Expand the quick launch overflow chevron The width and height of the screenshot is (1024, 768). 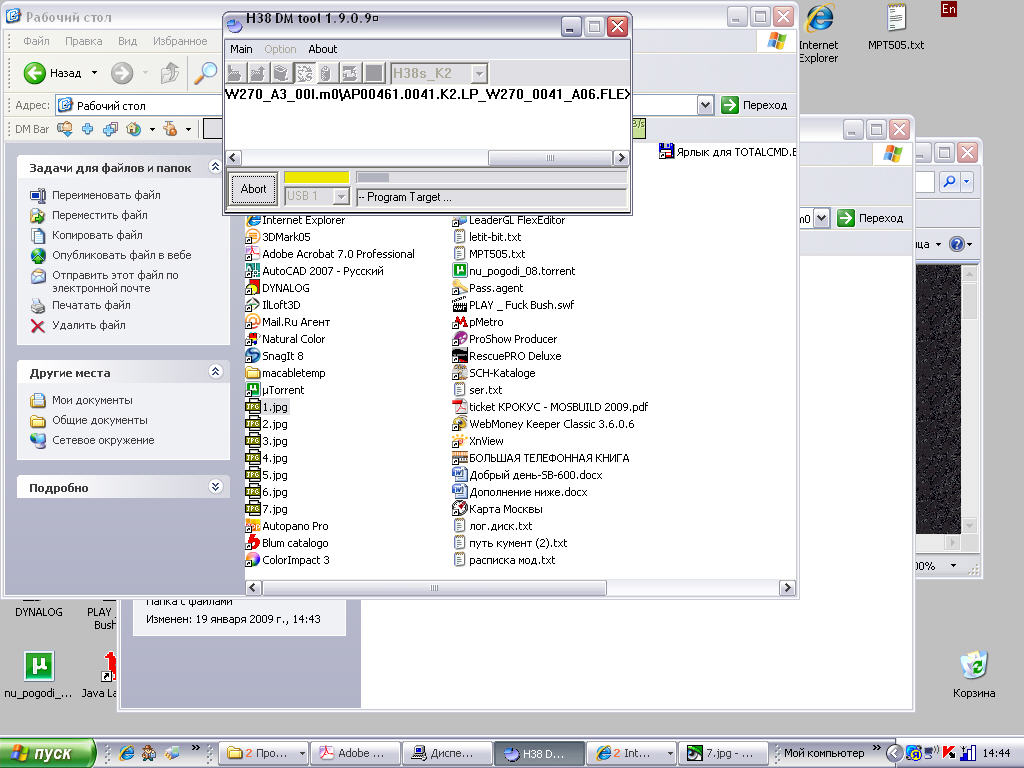coord(195,748)
